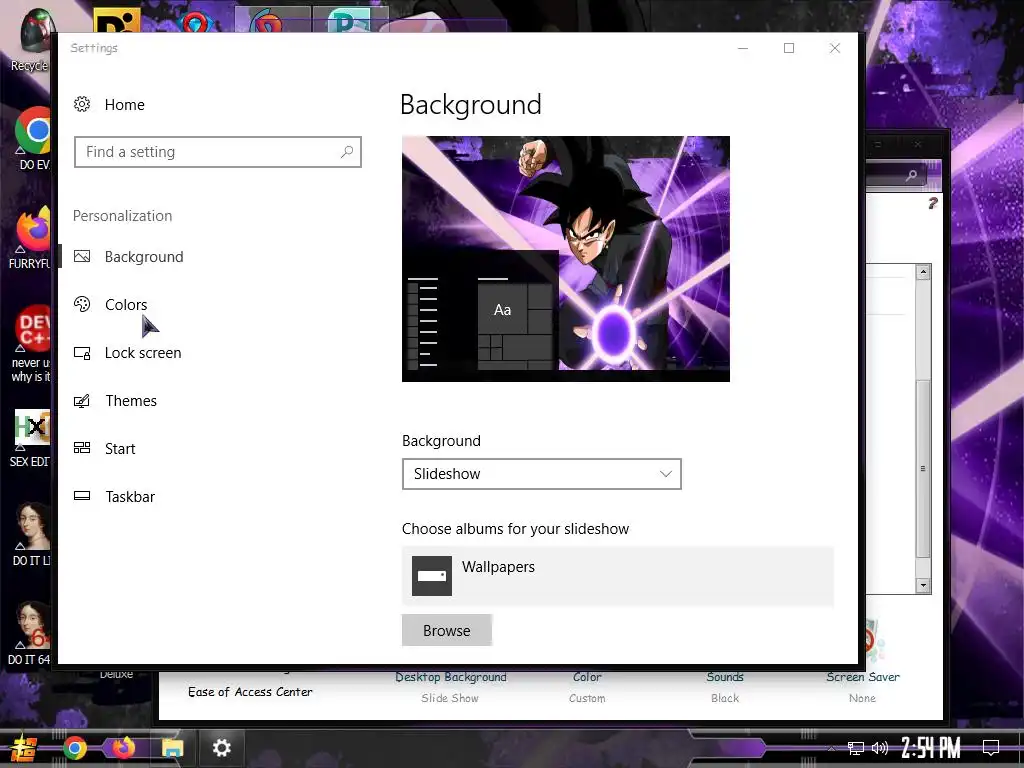Click the Settings gear taskbar icon
The width and height of the screenshot is (1024, 768).
pos(221,748)
